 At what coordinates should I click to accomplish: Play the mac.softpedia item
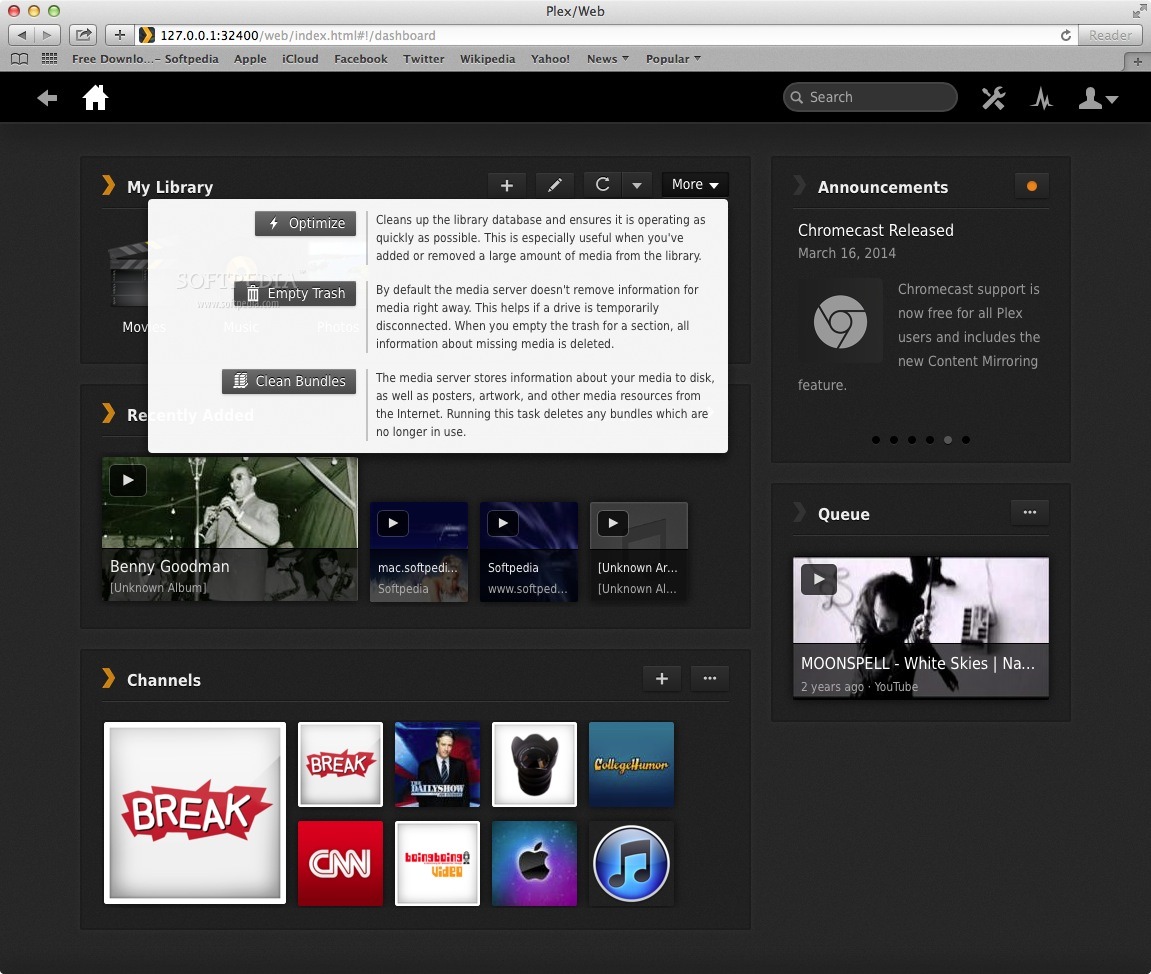393,523
